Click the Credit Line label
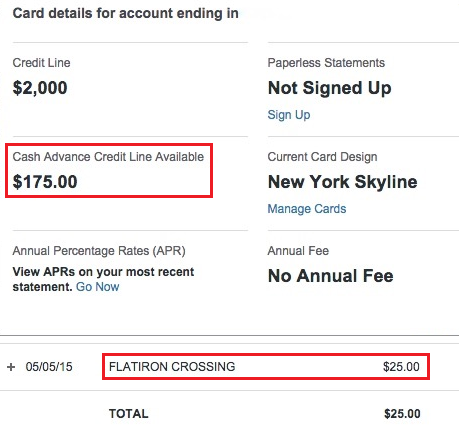 point(41,63)
